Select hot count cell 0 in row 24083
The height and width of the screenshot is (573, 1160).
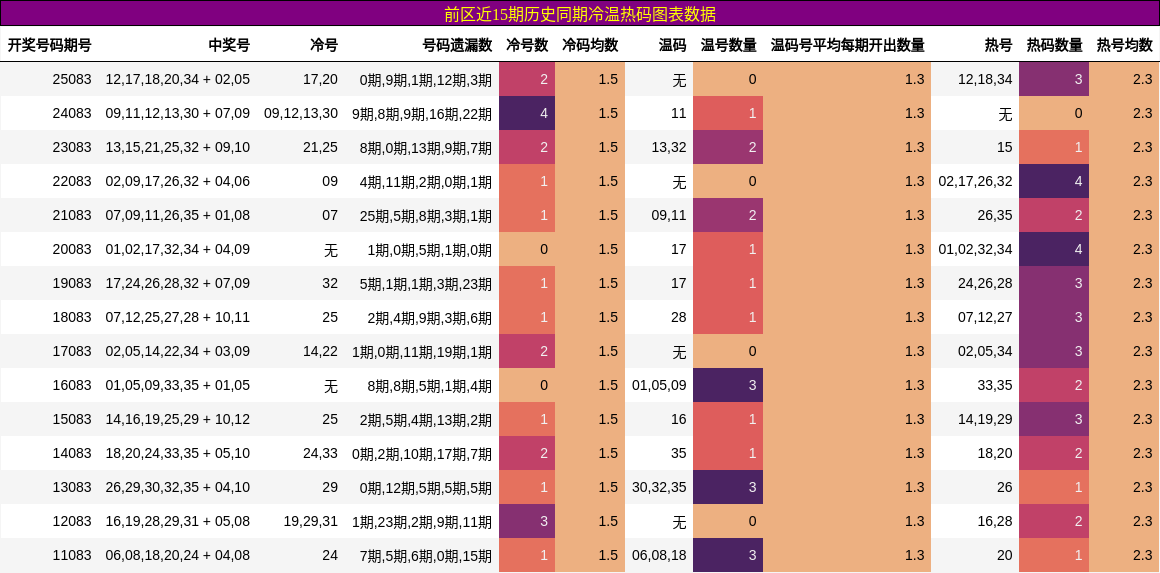[x=1054, y=113]
